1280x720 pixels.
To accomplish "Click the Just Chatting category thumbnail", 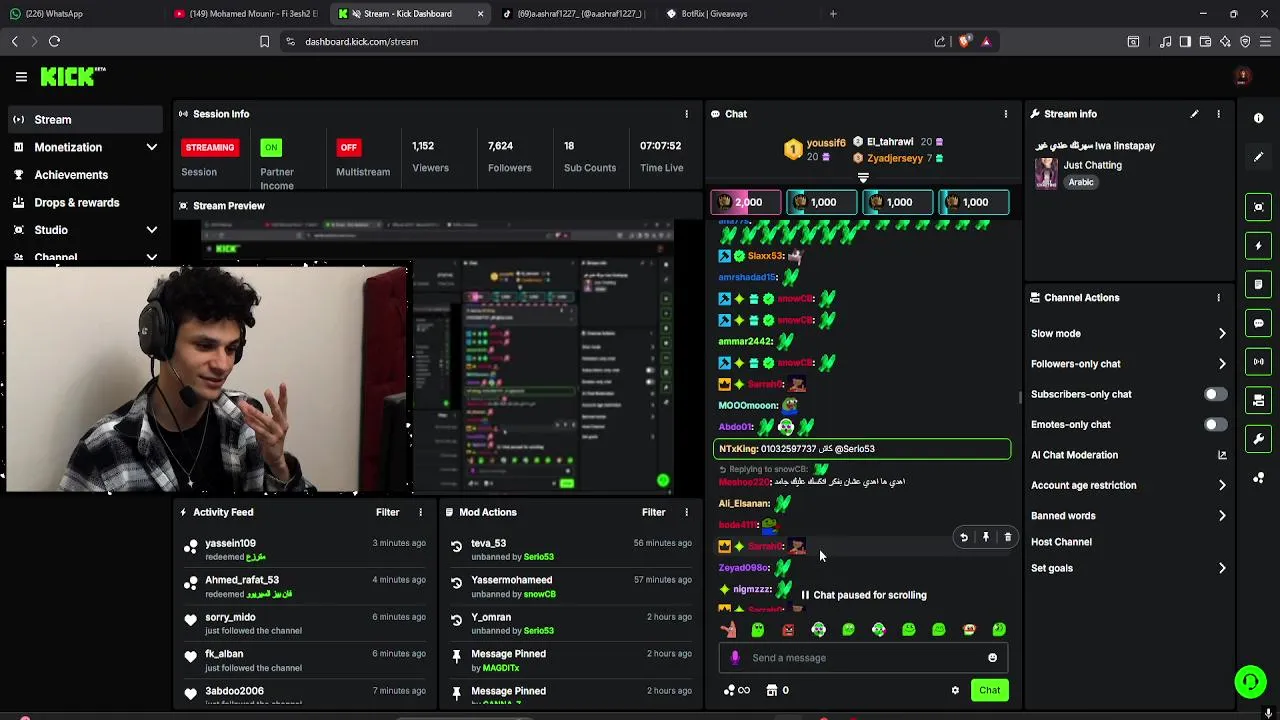I will 1046,173.
